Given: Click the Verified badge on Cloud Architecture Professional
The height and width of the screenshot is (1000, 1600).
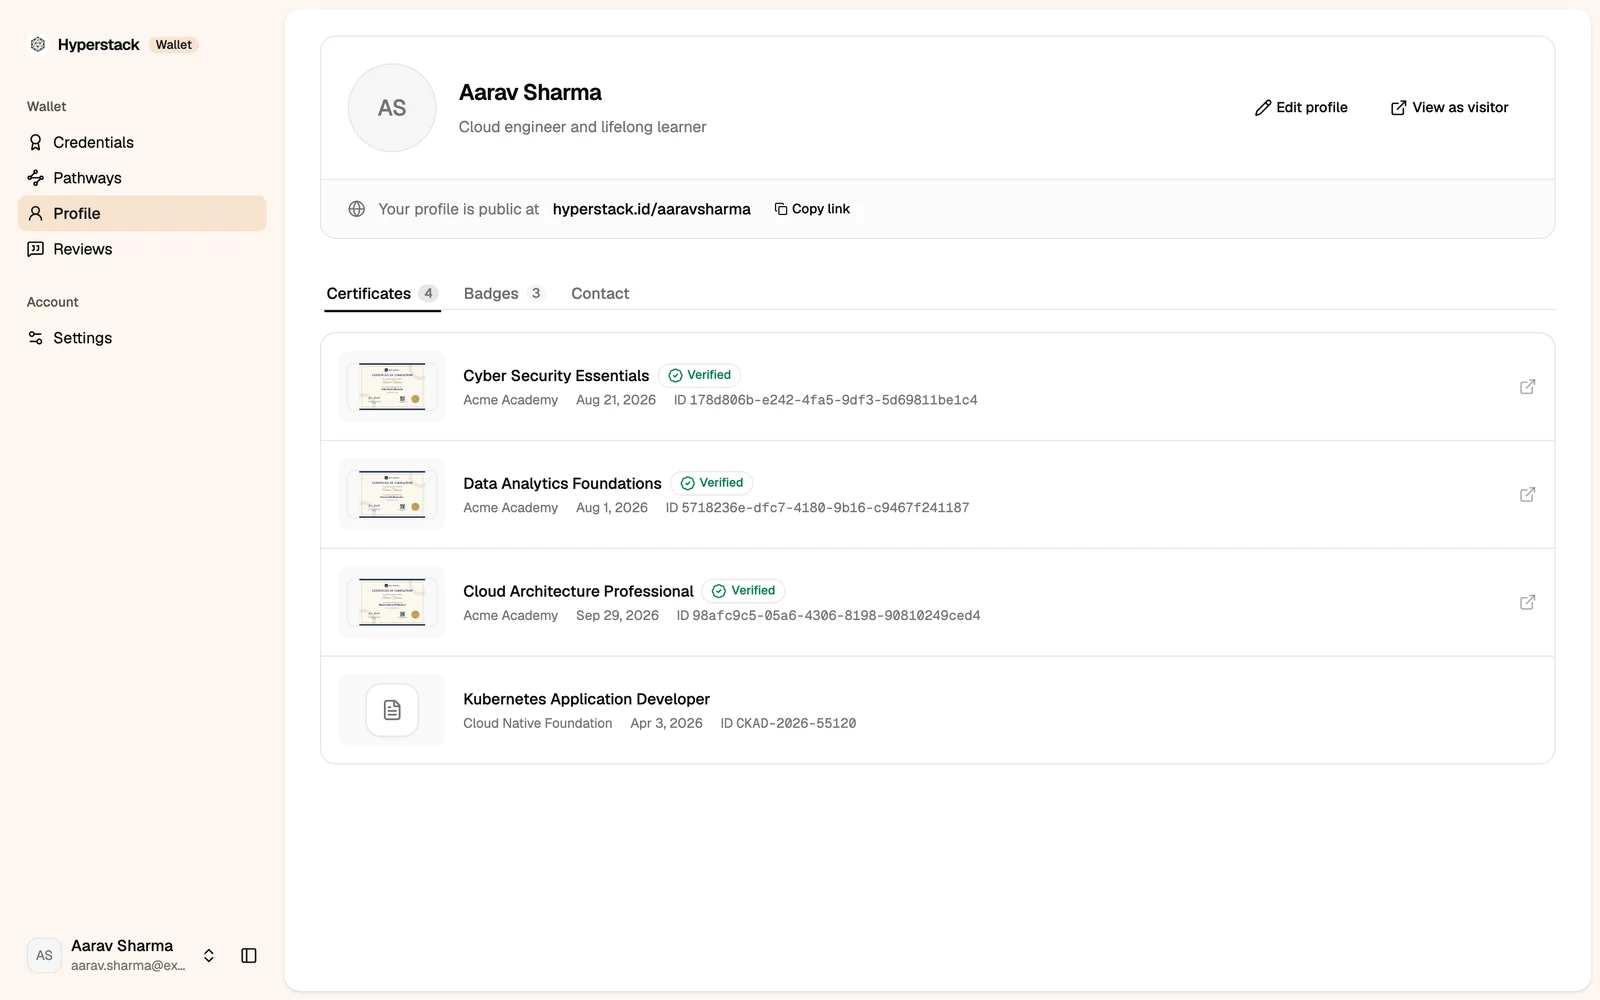Looking at the screenshot, I should pyautogui.click(x=743, y=591).
